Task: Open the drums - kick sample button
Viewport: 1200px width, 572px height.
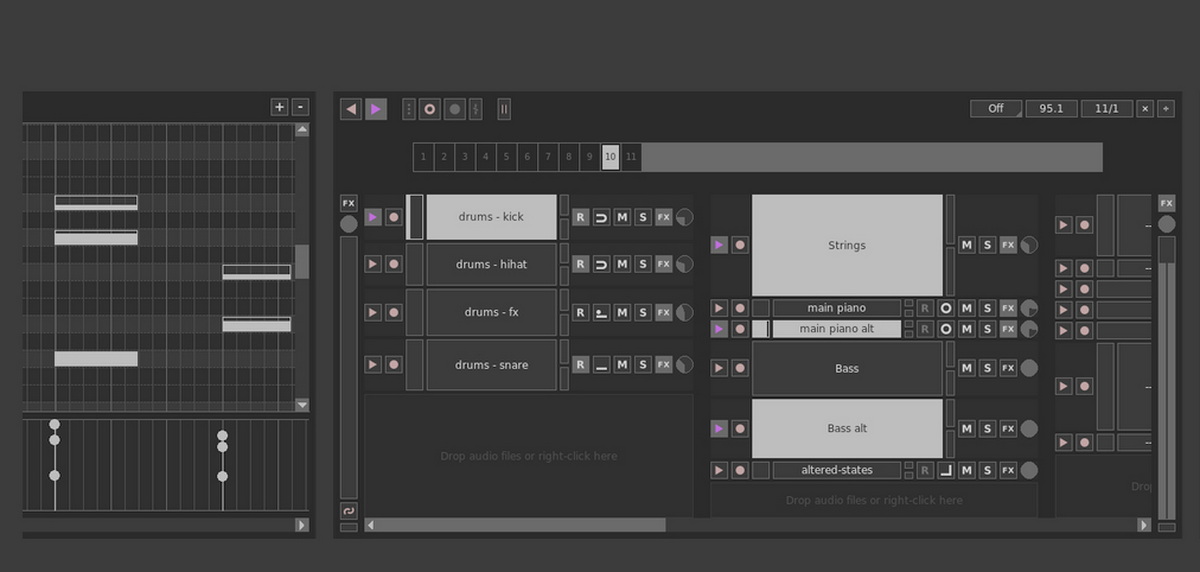Action: 491,217
